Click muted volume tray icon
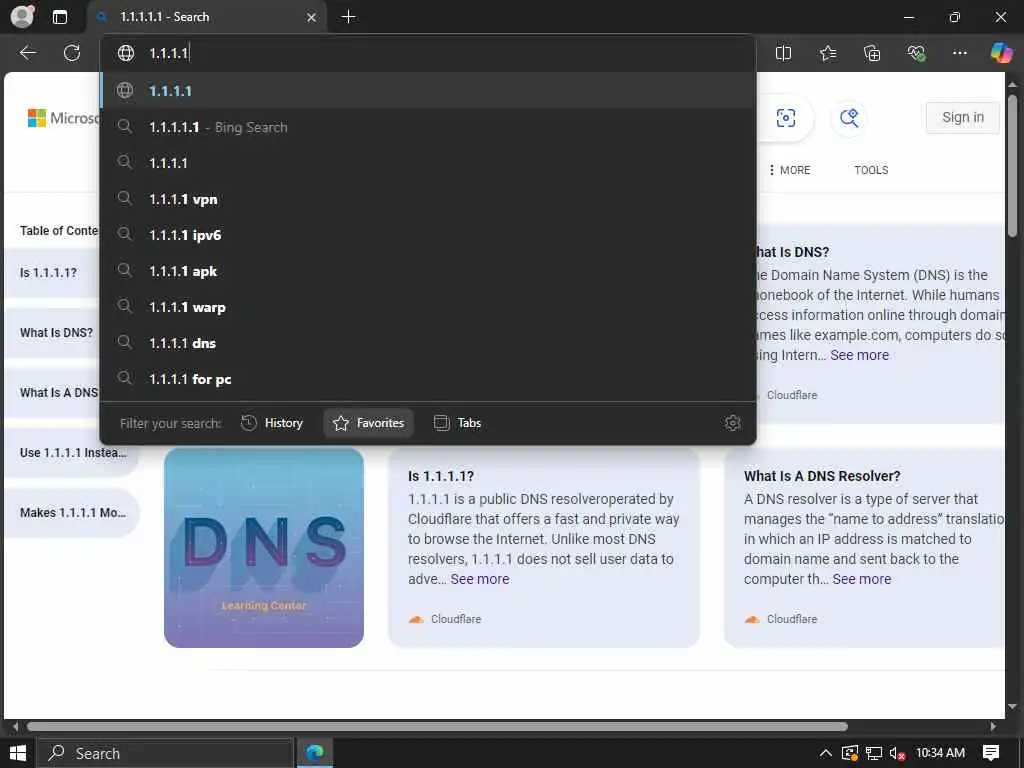The height and width of the screenshot is (768, 1024). click(897, 754)
